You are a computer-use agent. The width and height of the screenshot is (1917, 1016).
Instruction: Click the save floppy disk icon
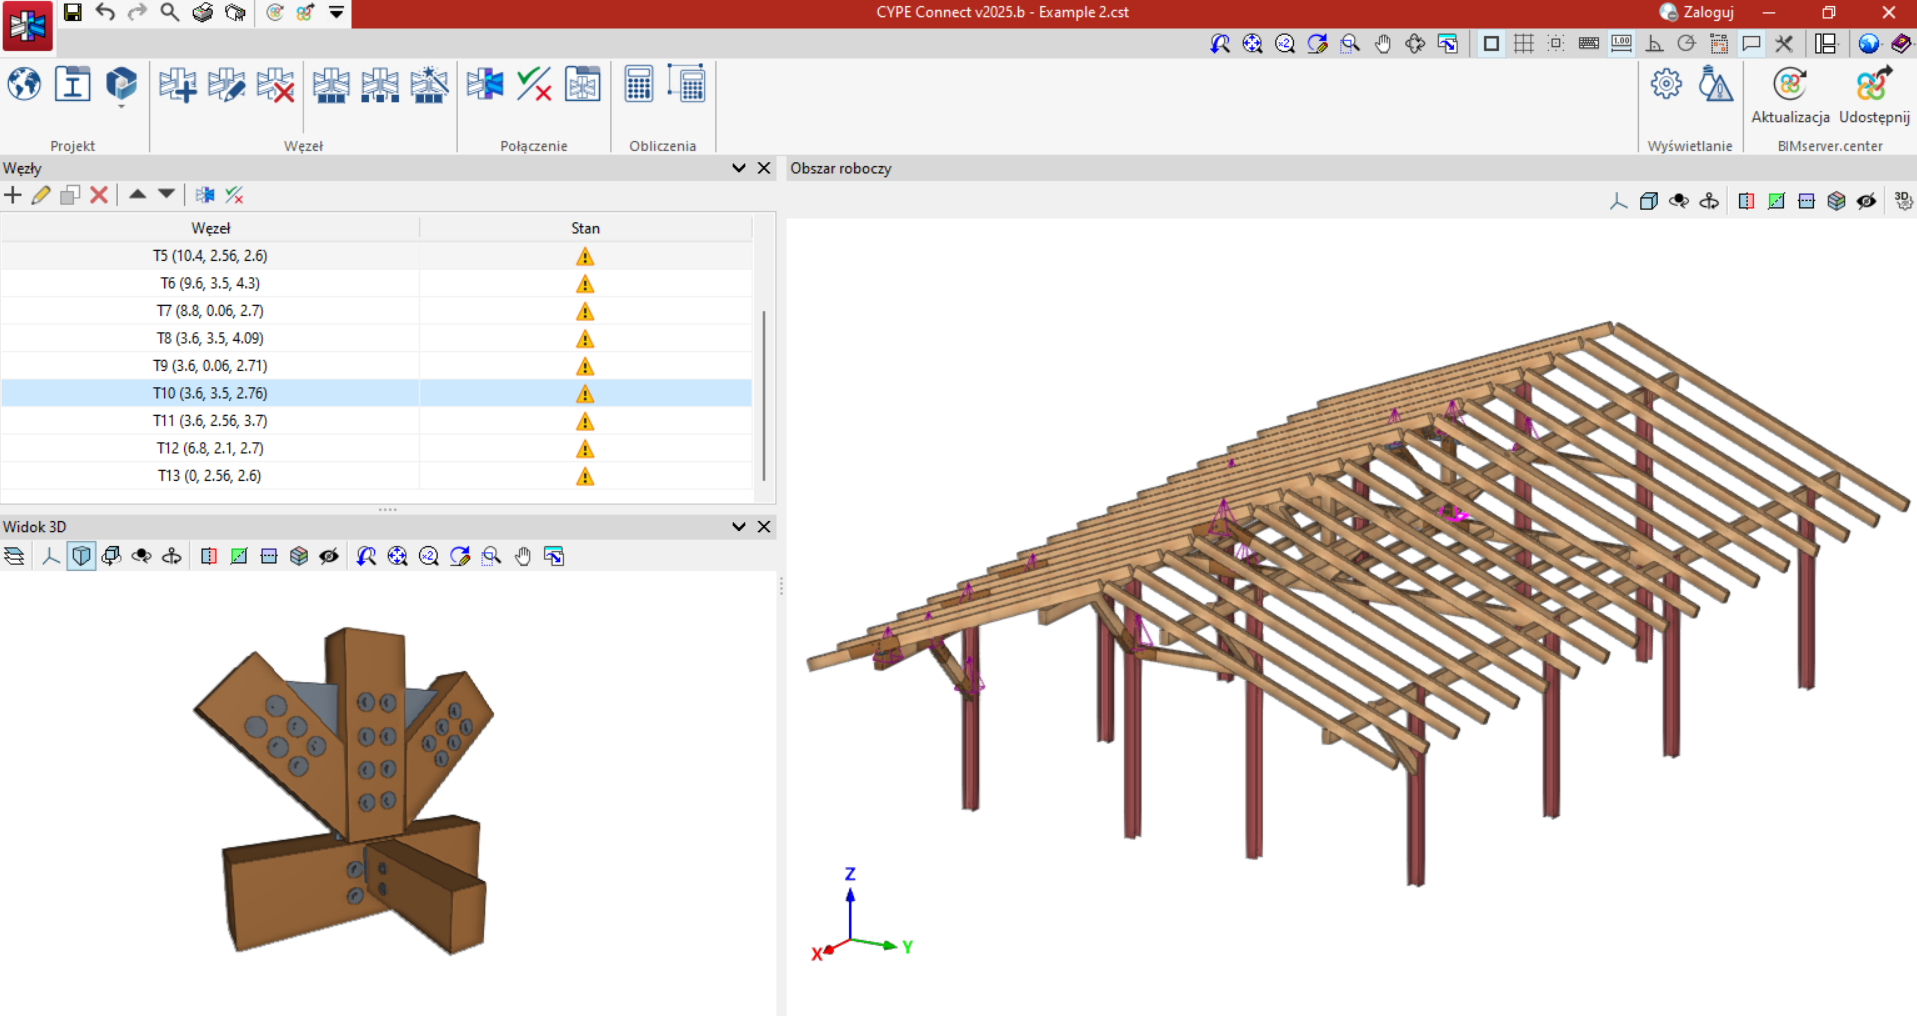[x=73, y=12]
